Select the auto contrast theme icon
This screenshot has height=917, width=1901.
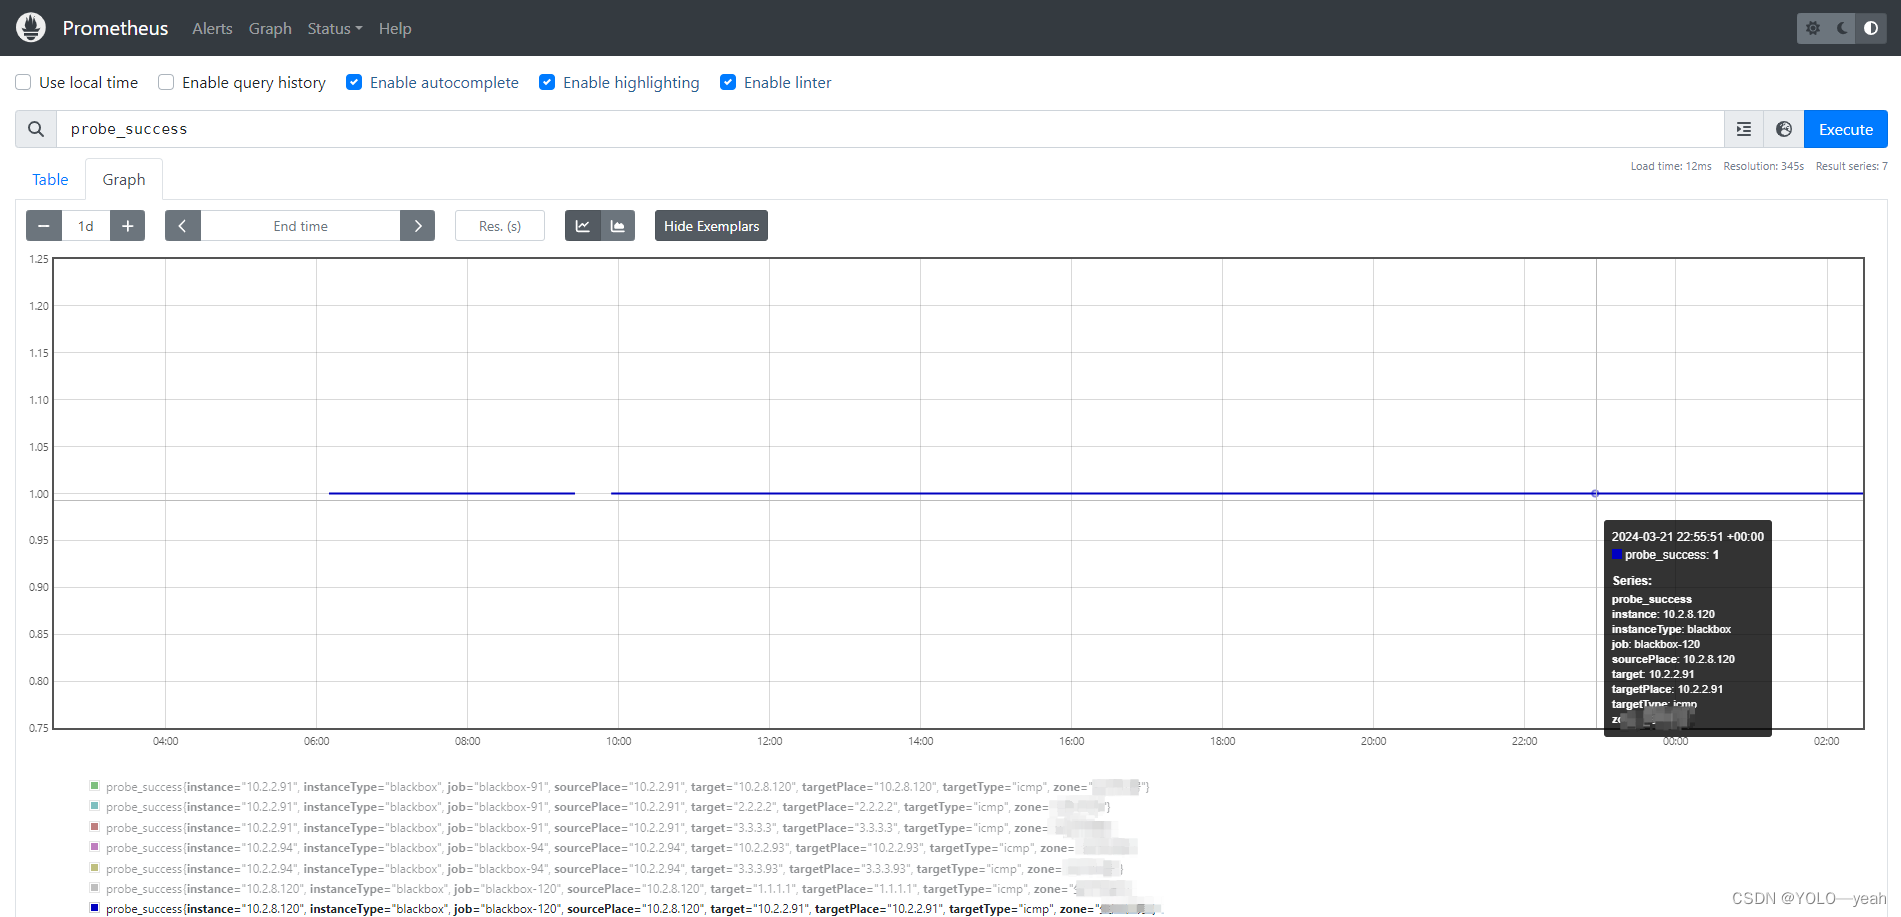coord(1871,28)
